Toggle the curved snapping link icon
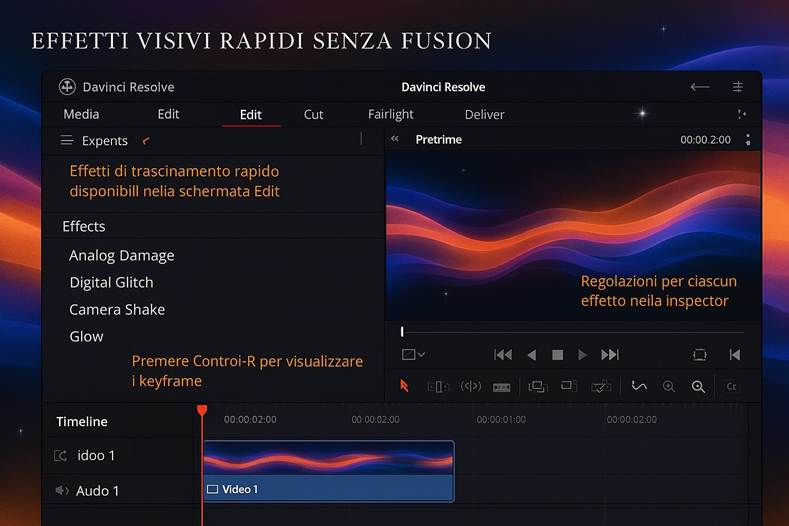 click(x=639, y=386)
